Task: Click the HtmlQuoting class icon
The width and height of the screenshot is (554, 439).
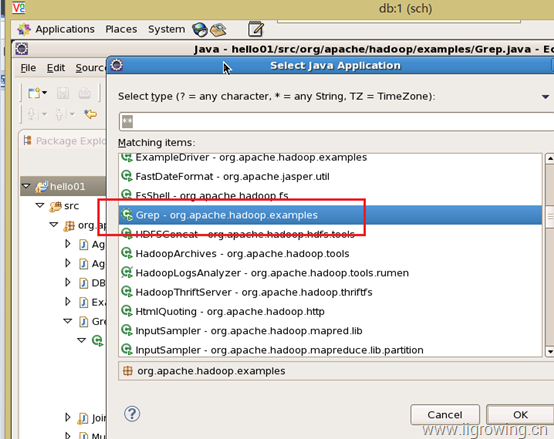Action: pyautogui.click(x=127, y=311)
